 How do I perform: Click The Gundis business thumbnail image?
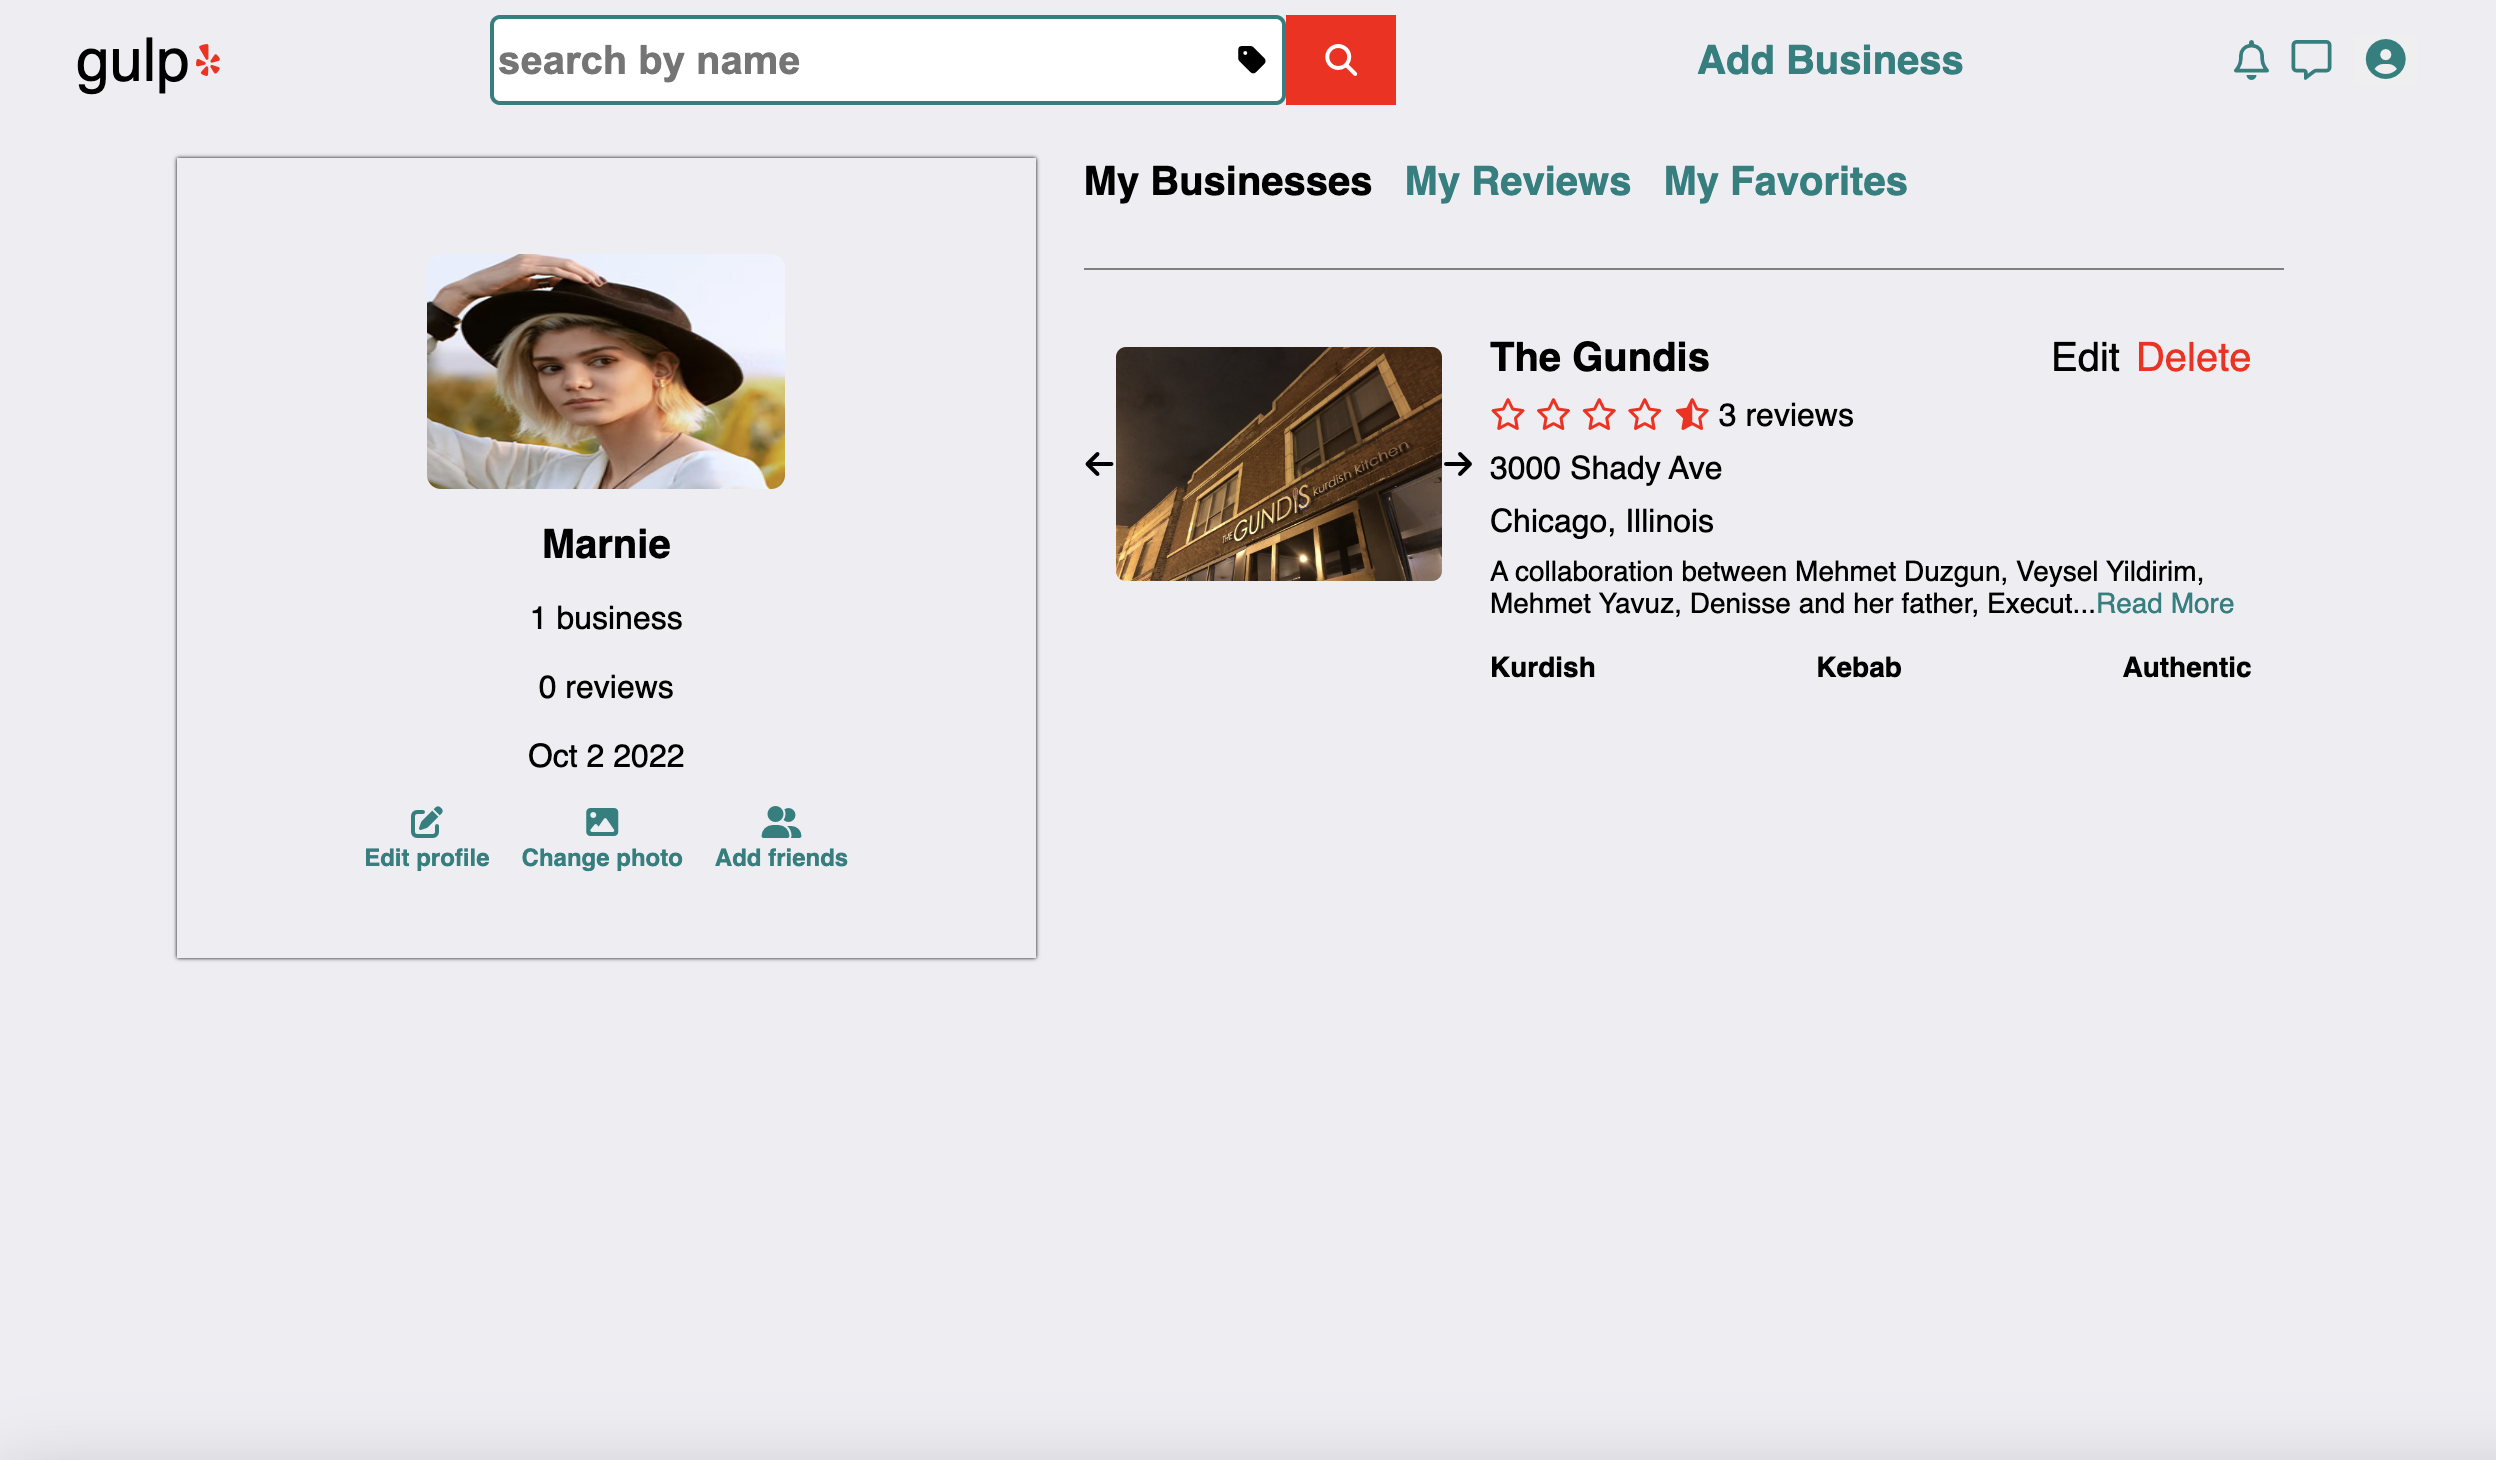pos(1279,462)
